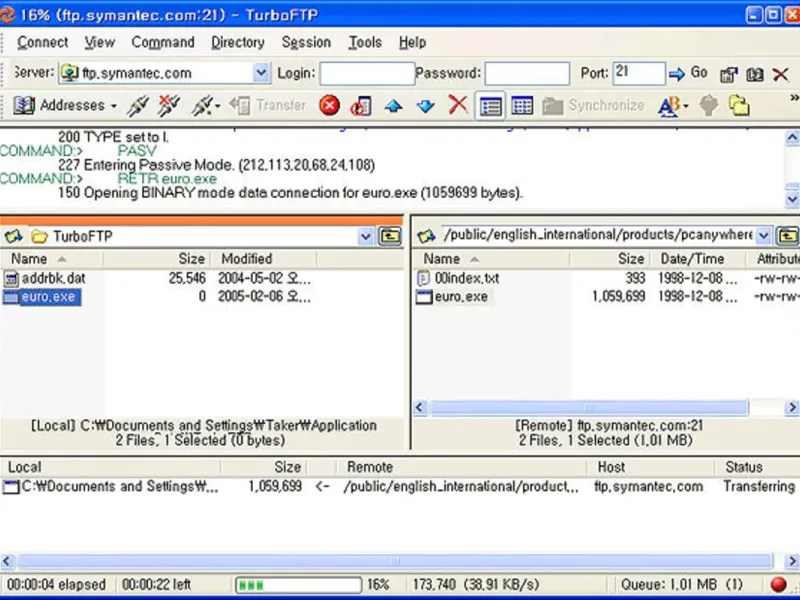This screenshot has height=600, width=800.
Task: Expand the Server address dropdown
Action: tap(261, 73)
